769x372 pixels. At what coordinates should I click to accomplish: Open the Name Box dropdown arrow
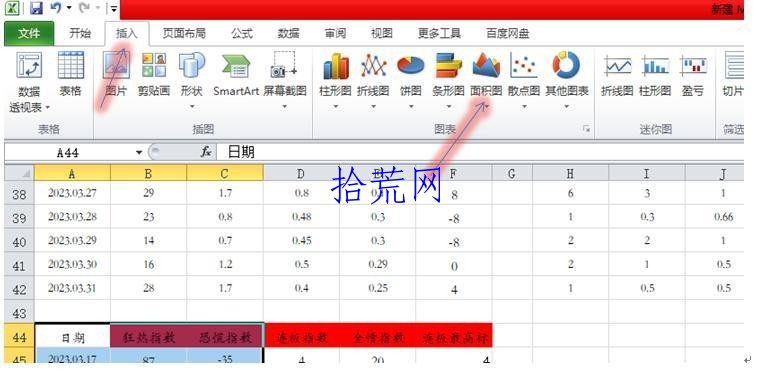click(x=139, y=152)
